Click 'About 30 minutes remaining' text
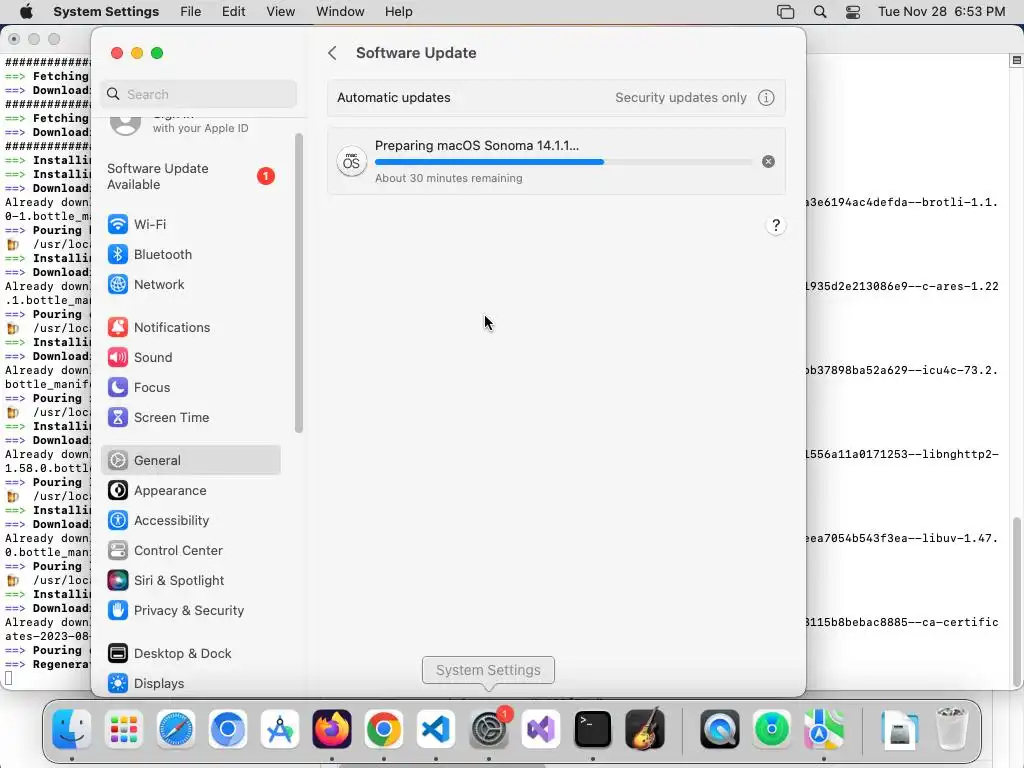 (x=449, y=178)
